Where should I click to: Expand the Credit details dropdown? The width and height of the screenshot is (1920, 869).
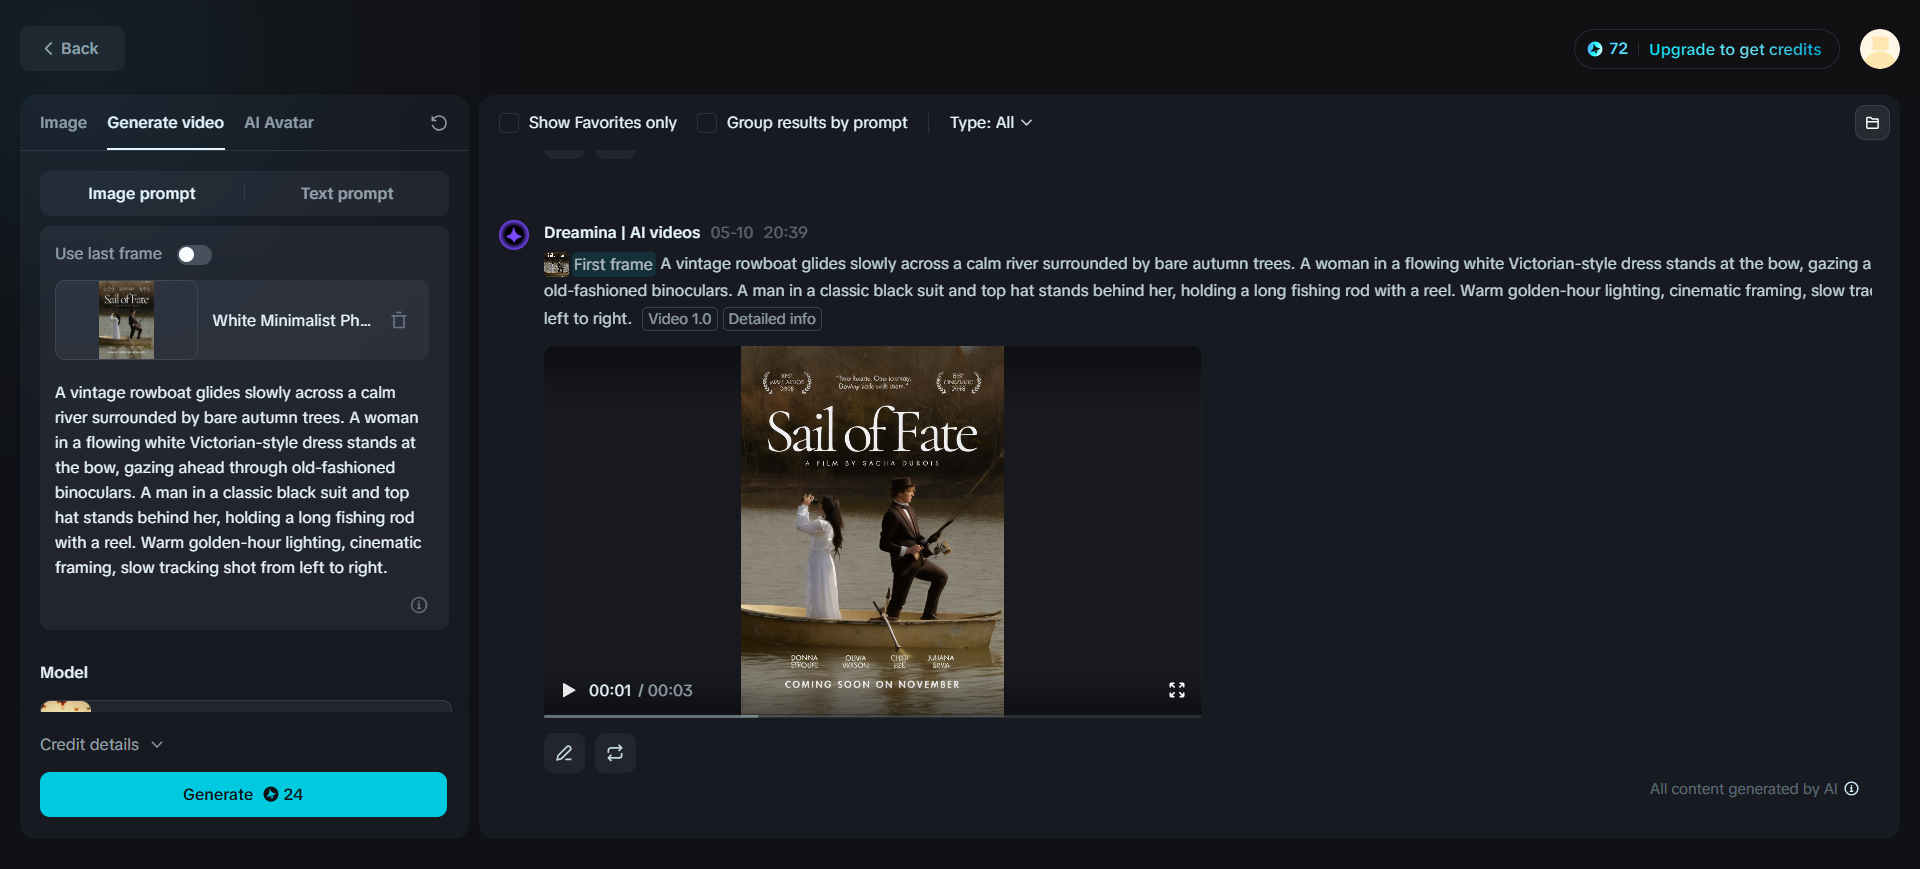pyautogui.click(x=101, y=744)
